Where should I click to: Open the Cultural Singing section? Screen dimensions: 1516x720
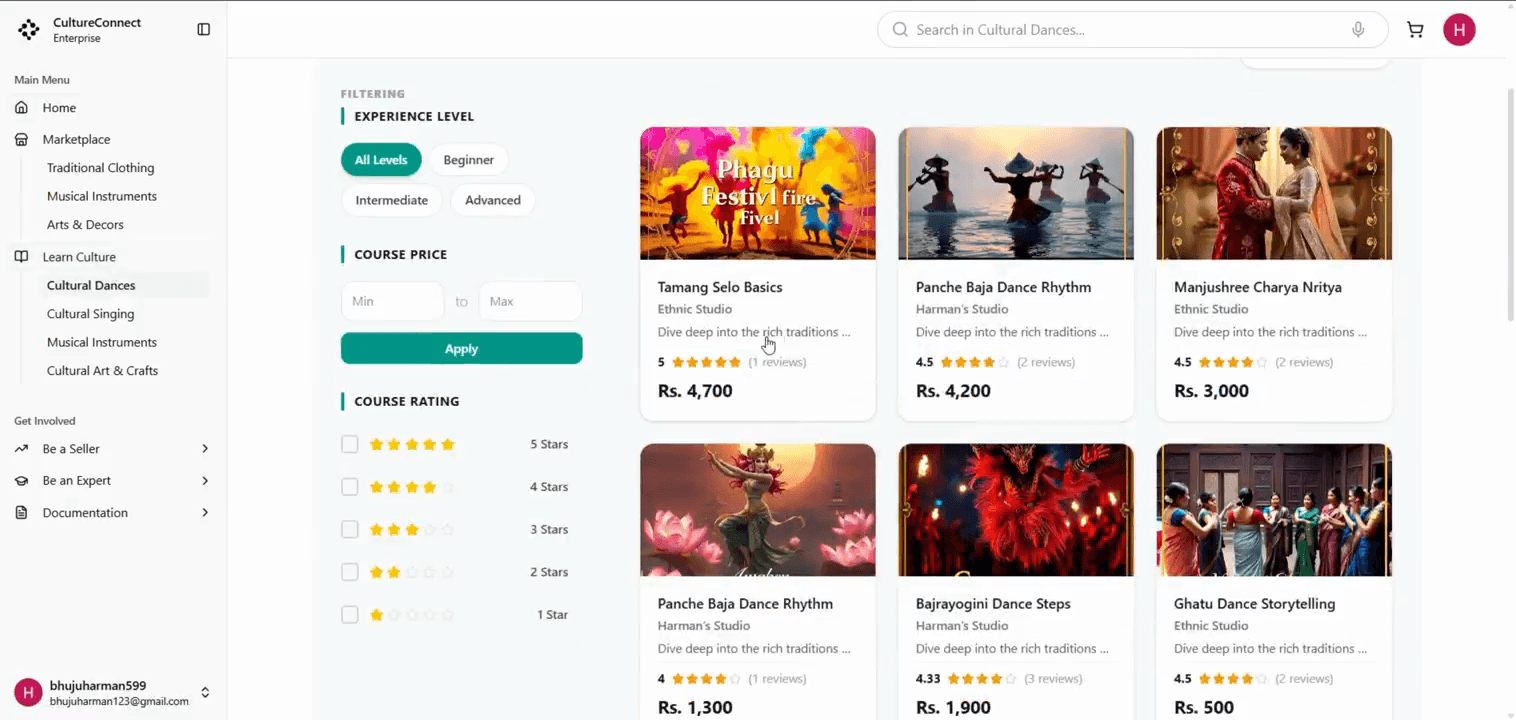(90, 314)
